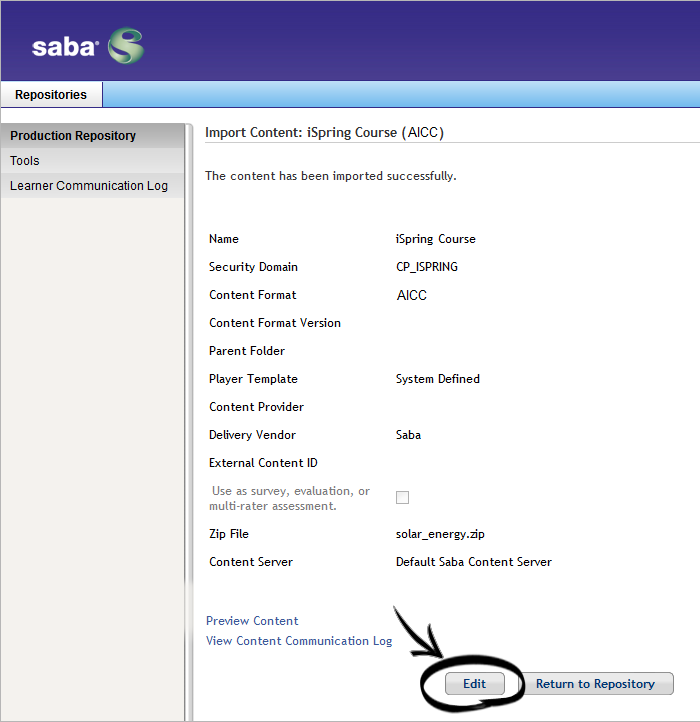Click the Saba delivery vendor value
The width and height of the screenshot is (700, 722).
click(408, 435)
